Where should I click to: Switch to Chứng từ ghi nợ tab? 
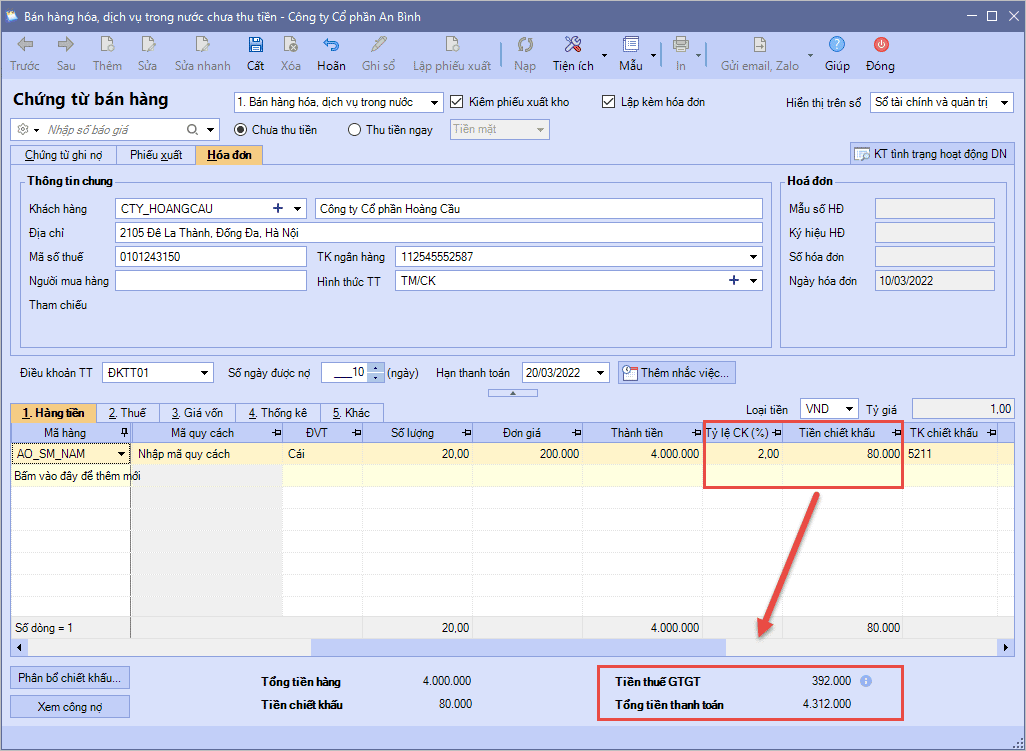point(63,155)
